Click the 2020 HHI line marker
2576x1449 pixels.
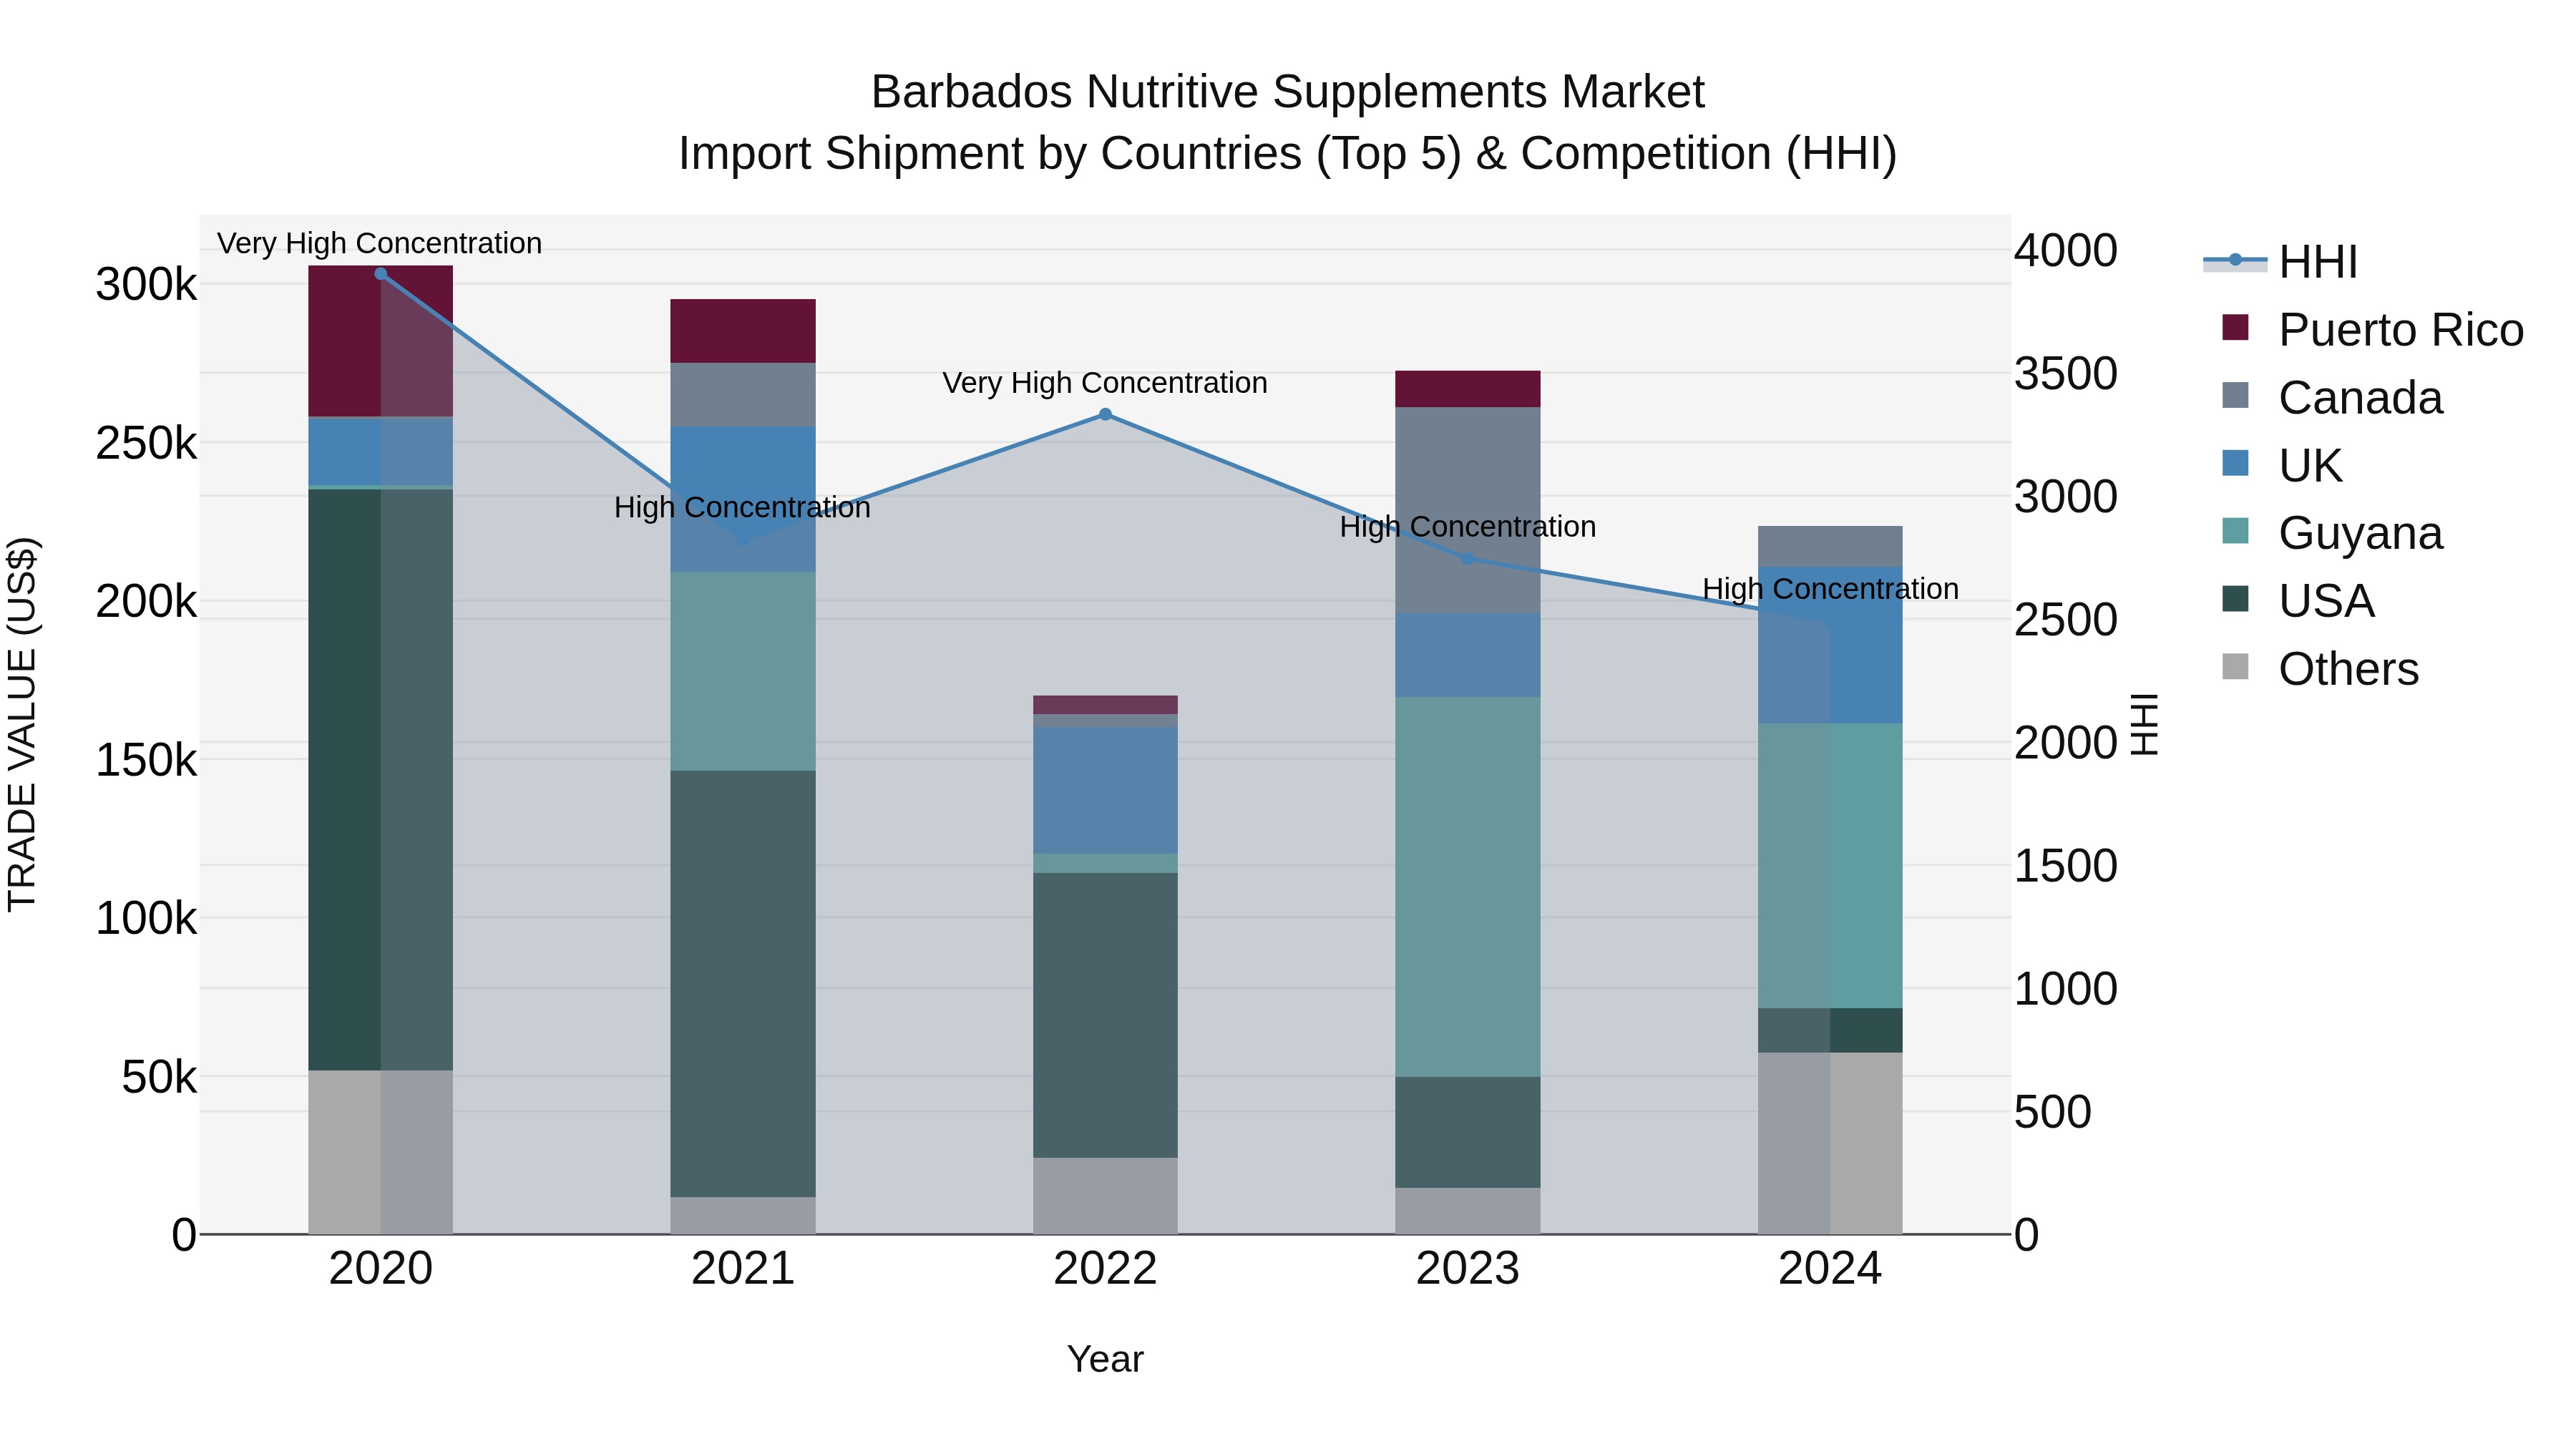[380, 274]
